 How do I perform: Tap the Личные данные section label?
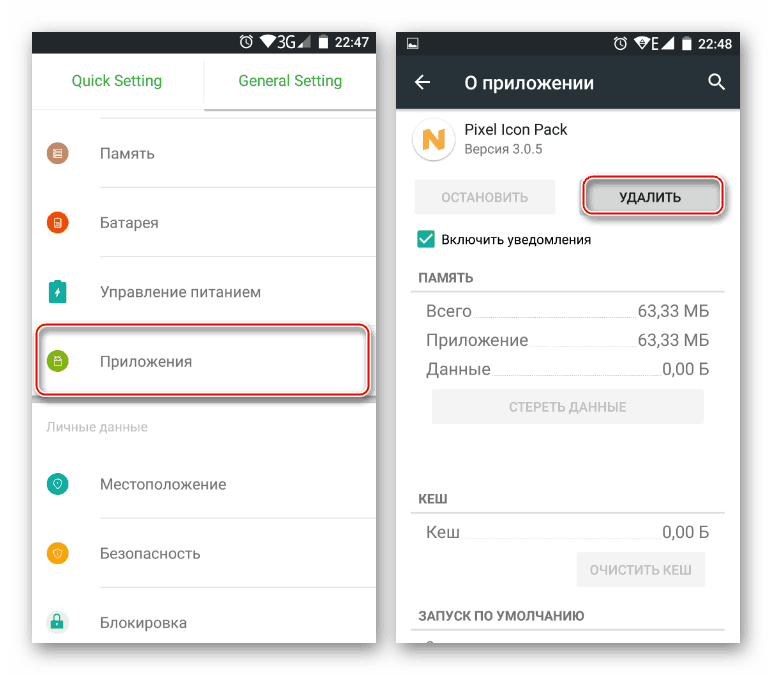[97, 427]
